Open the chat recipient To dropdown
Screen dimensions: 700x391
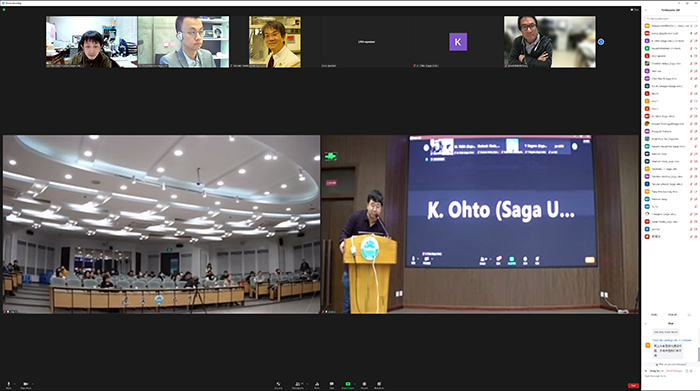click(x=656, y=371)
